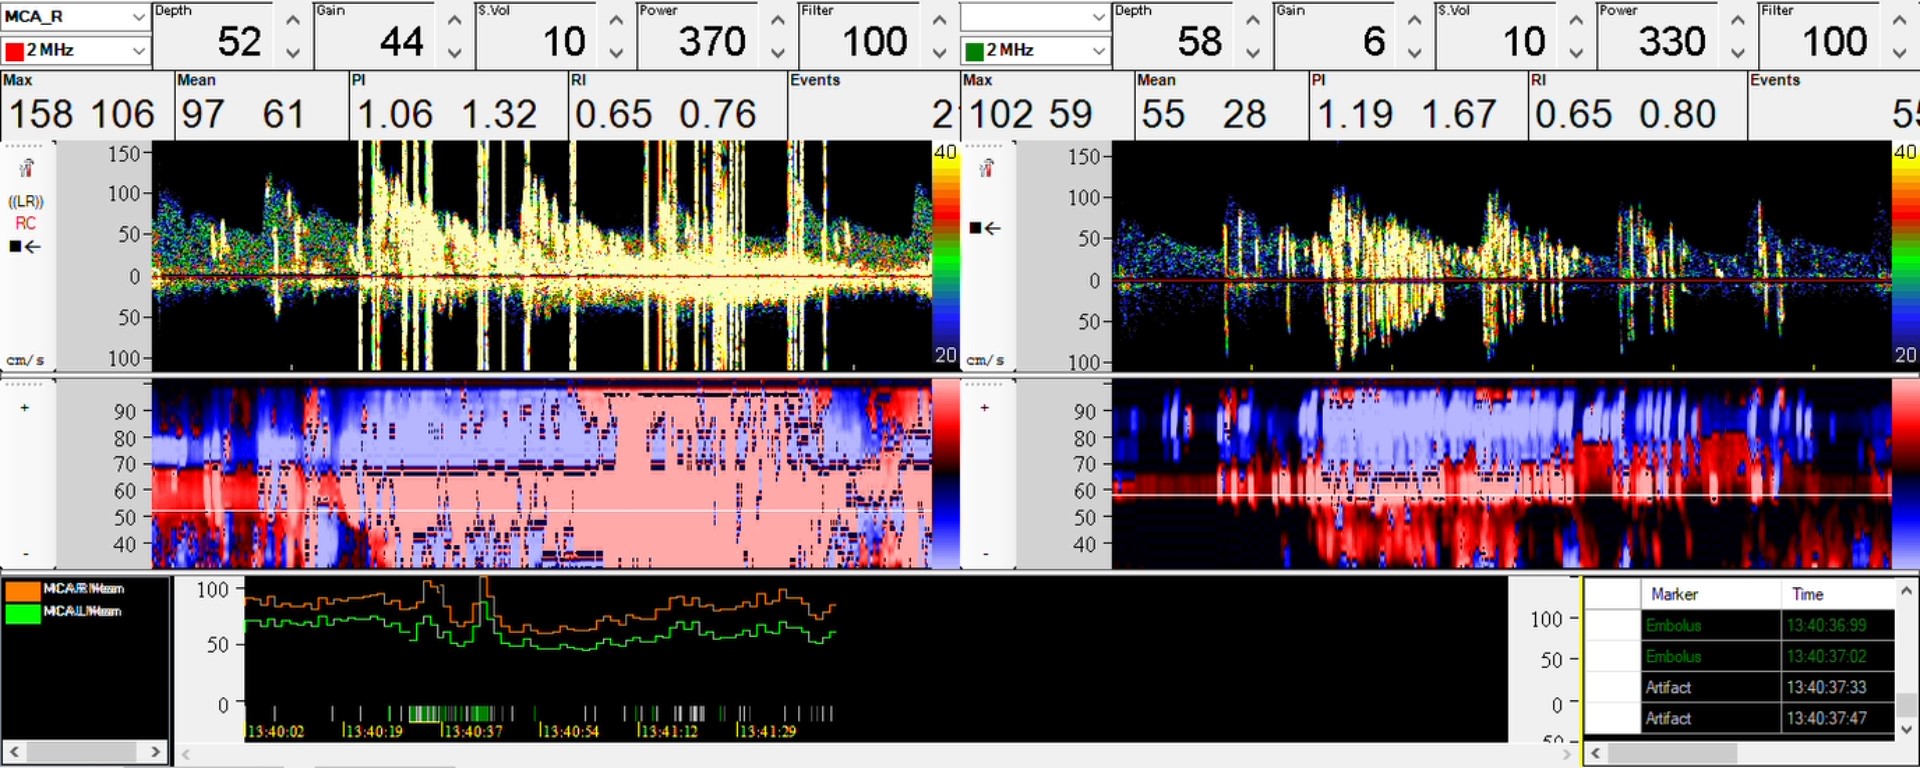Increase right channel Gain from 6
Image resolution: width=1920 pixels, height=768 pixels.
tap(1414, 19)
